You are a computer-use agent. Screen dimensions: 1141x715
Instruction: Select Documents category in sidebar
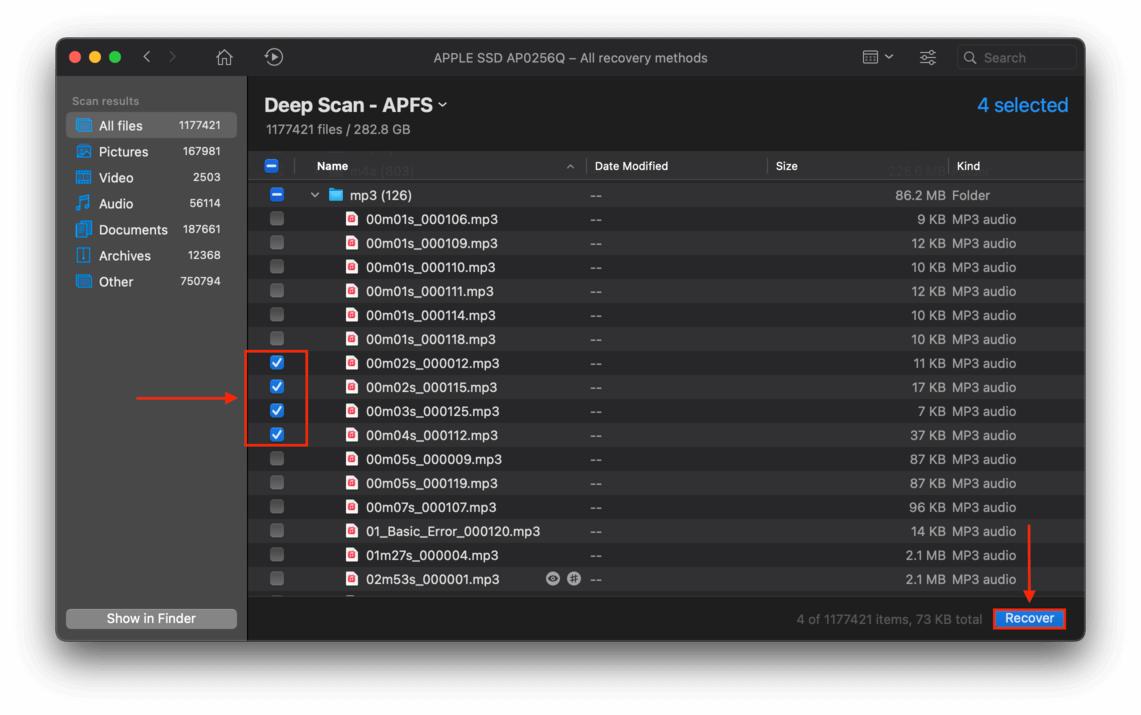pyautogui.click(x=151, y=229)
